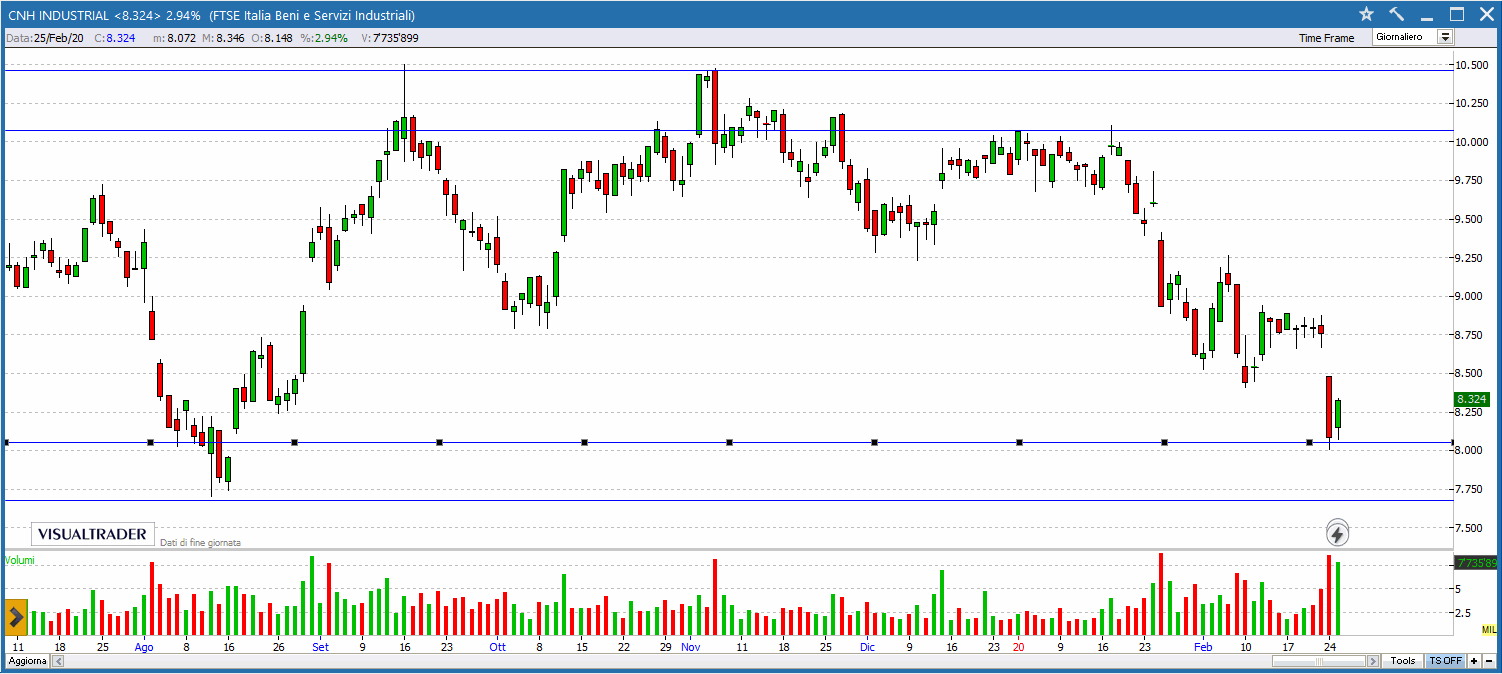The width and height of the screenshot is (1502, 674).
Task: Click the Feb month label on time axis
Action: point(1203,647)
